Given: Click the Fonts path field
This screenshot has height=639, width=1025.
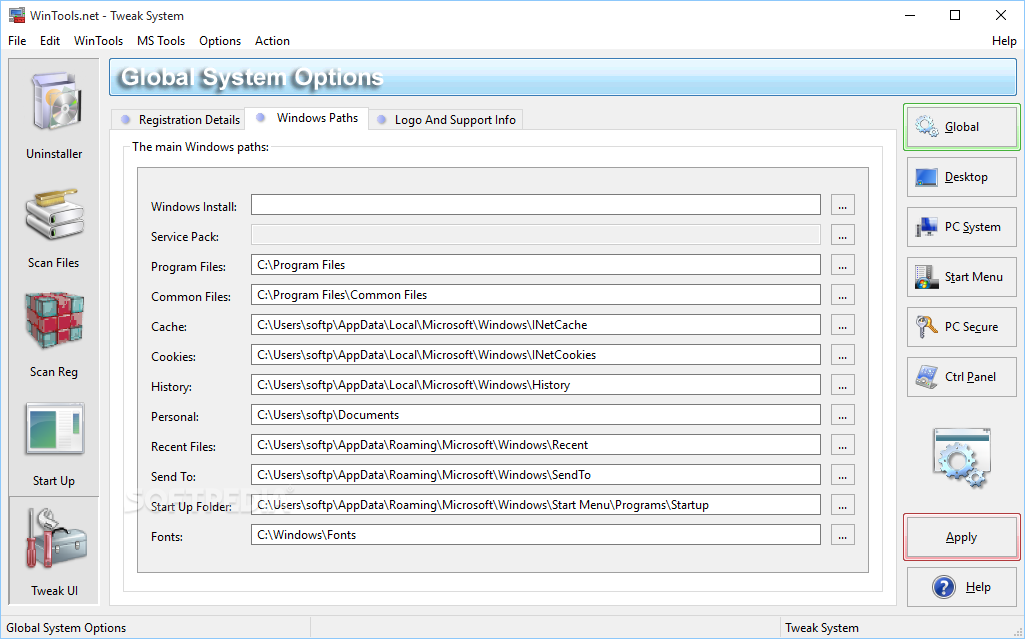Looking at the screenshot, I should (535, 535).
